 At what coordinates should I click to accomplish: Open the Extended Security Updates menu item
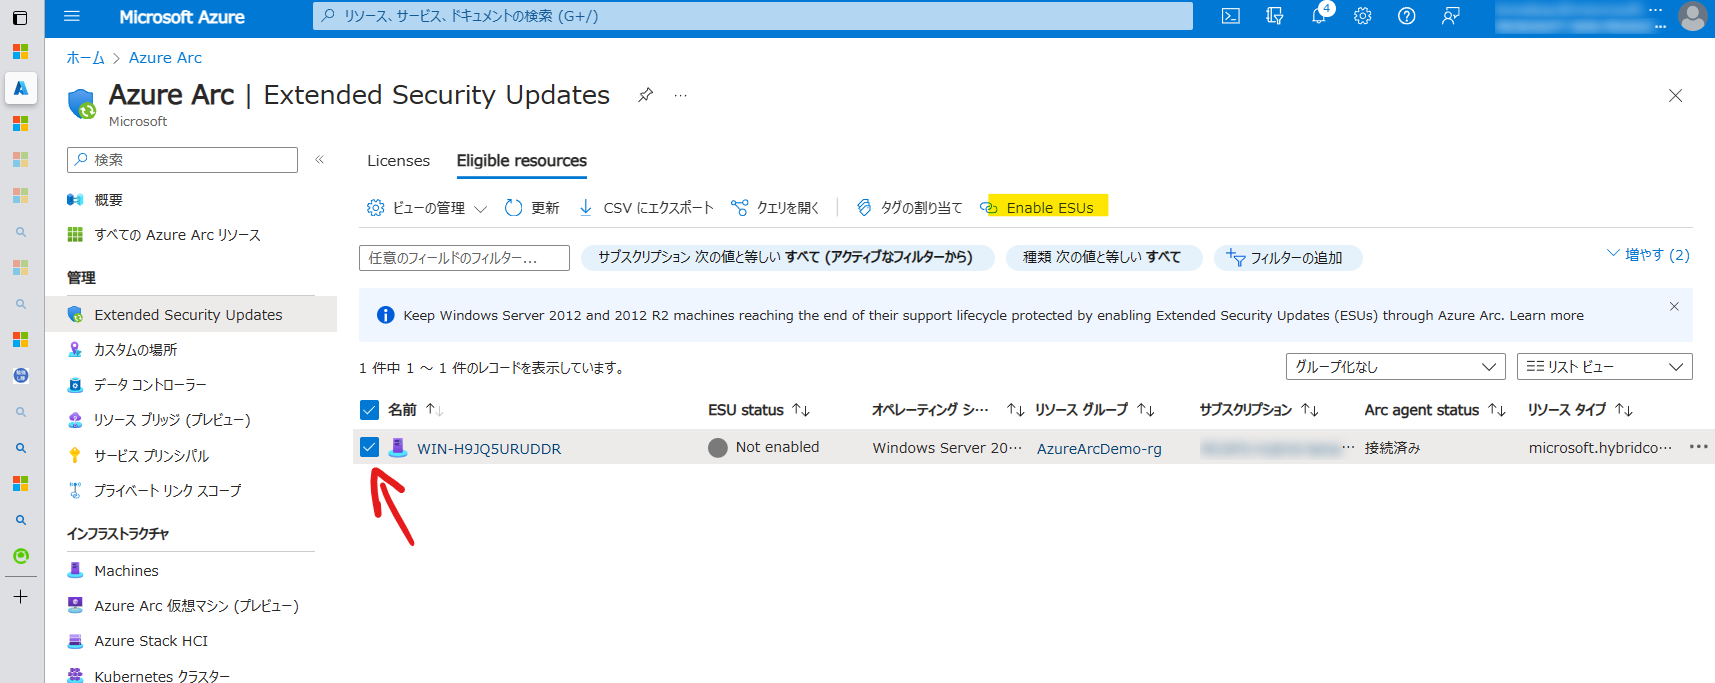point(190,315)
